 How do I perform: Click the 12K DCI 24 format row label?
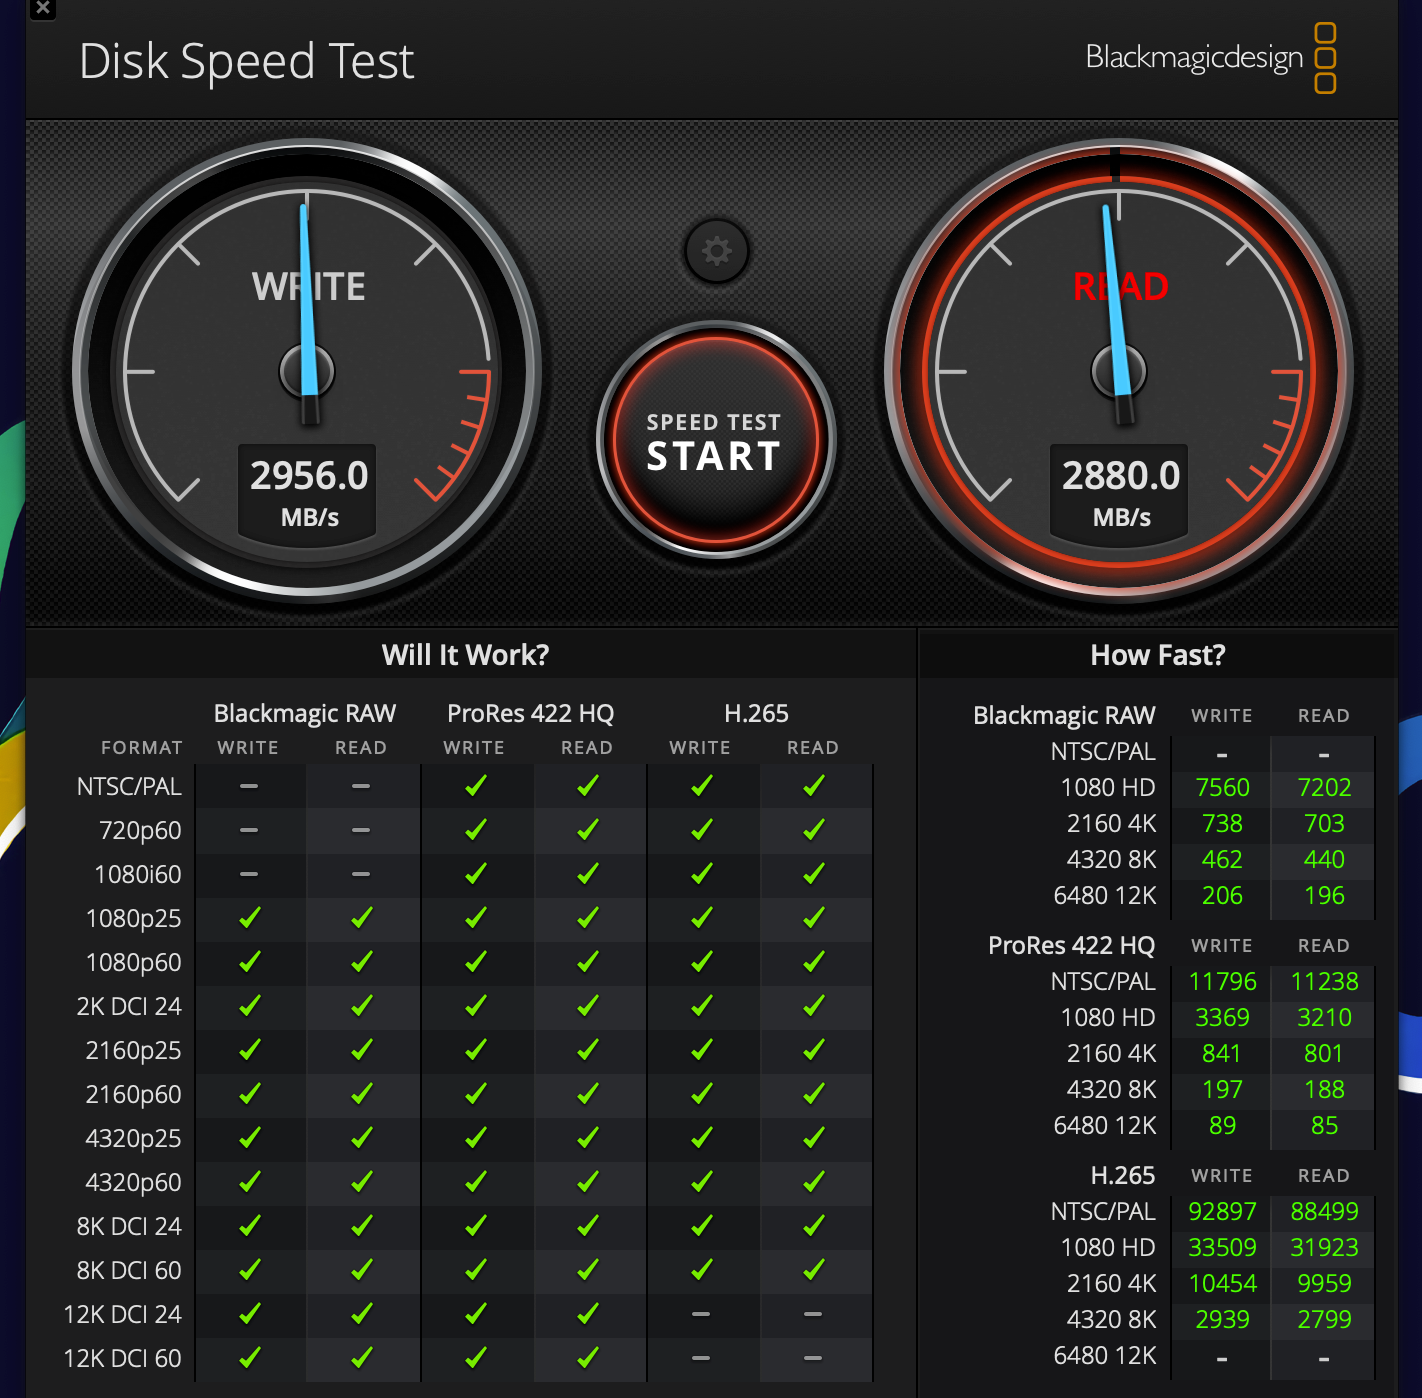[x=123, y=1315]
